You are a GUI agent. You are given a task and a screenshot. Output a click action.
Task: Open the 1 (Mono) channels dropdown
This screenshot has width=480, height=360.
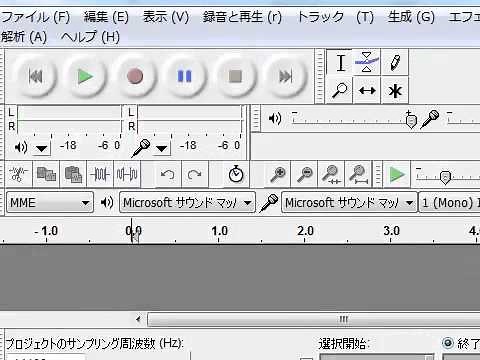click(x=449, y=202)
